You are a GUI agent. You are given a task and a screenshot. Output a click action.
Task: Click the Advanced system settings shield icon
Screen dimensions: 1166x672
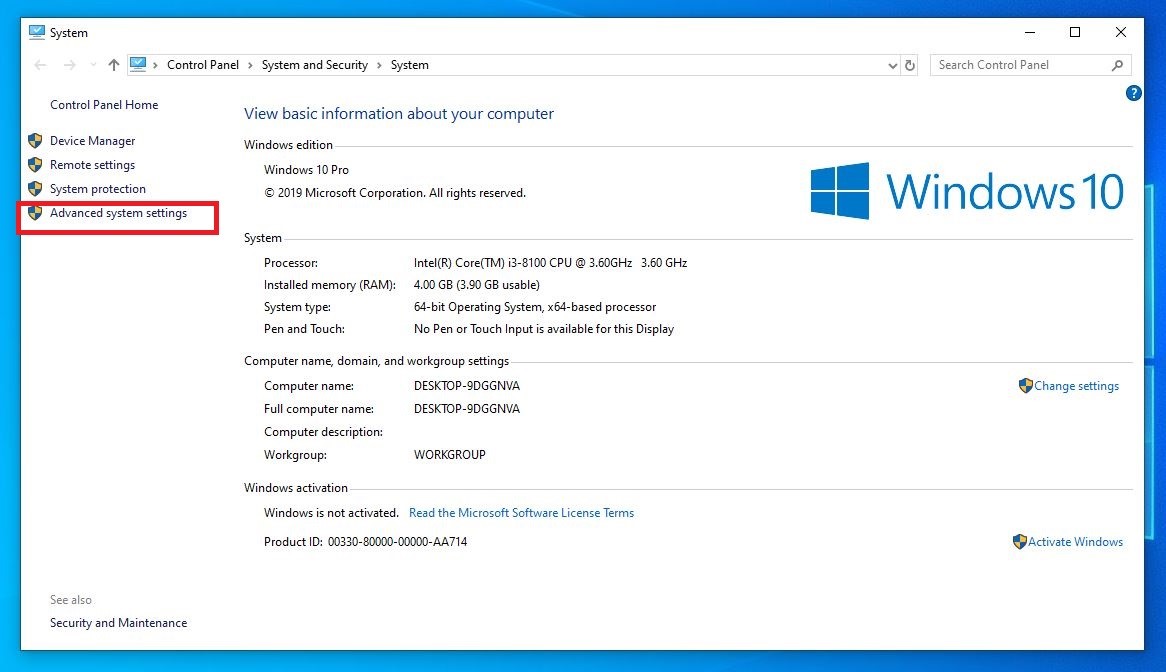35,213
